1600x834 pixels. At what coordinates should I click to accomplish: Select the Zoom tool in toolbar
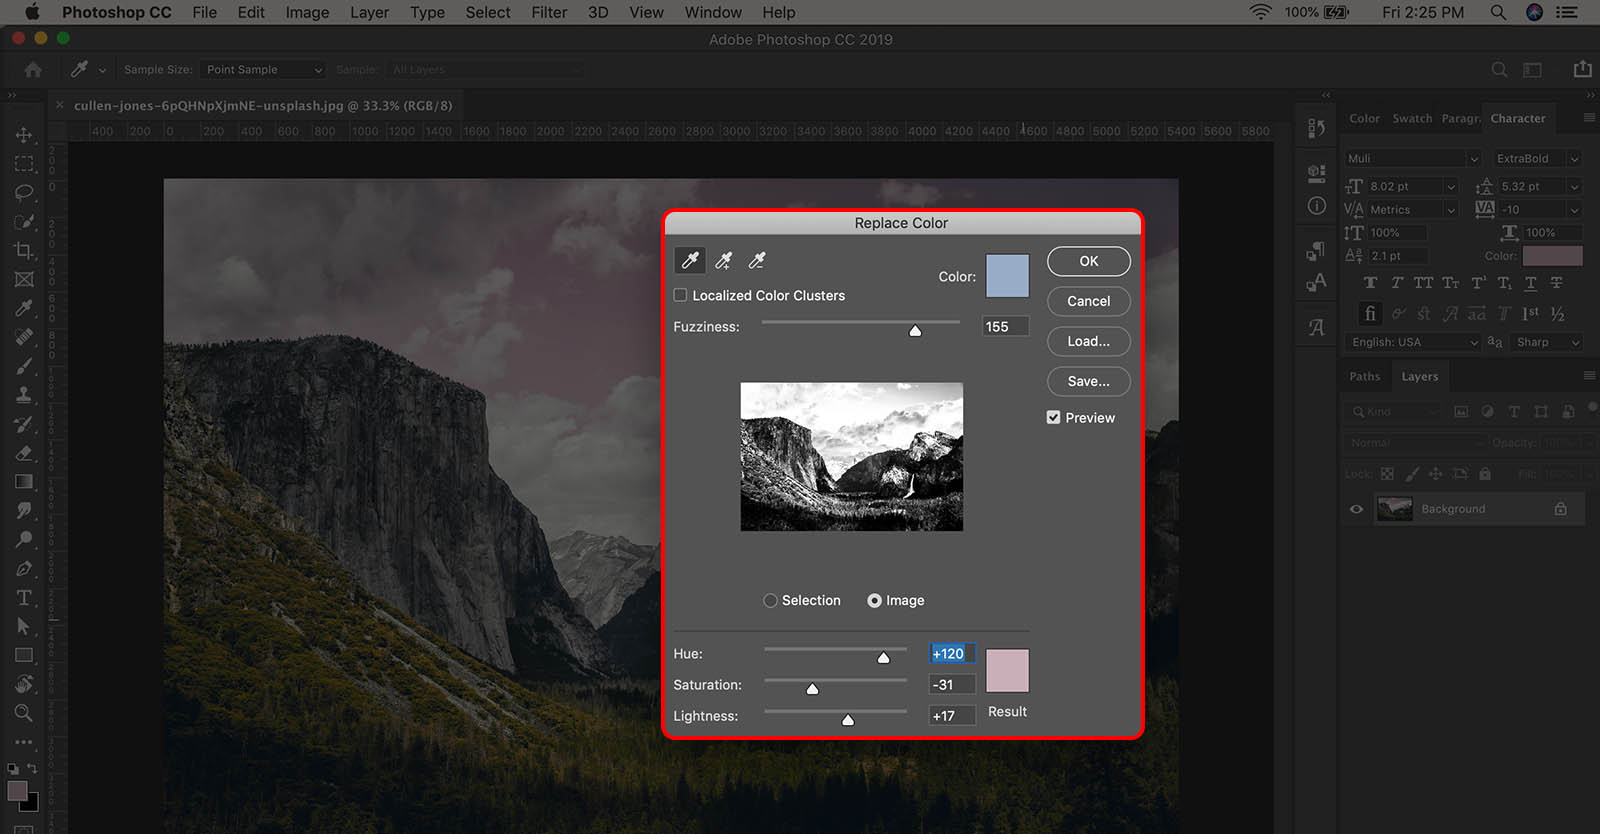pyautogui.click(x=24, y=713)
